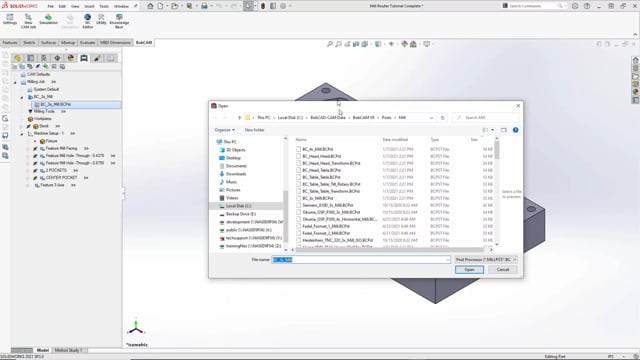The image size is (640, 360).
Task: Open the Utility tool
Action: tap(101, 19)
